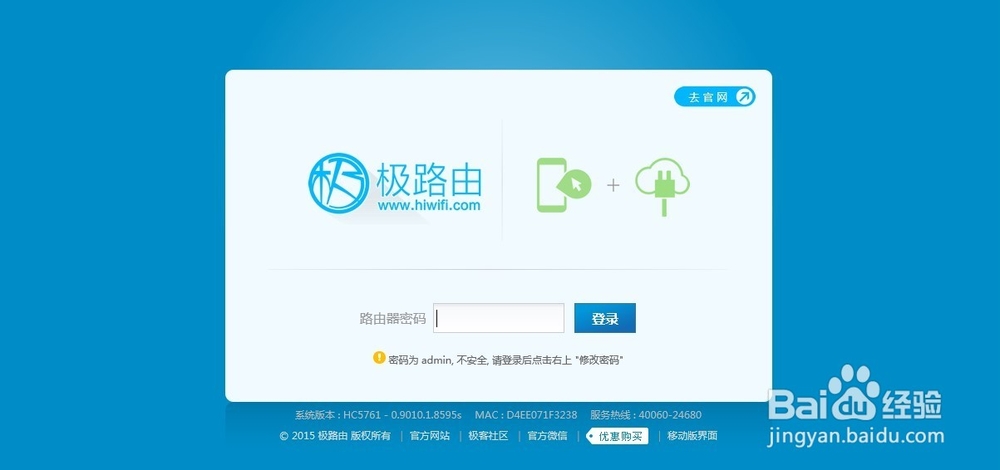Click the yellow warning exclamation icon
This screenshot has height=470, width=1000.
point(379,357)
